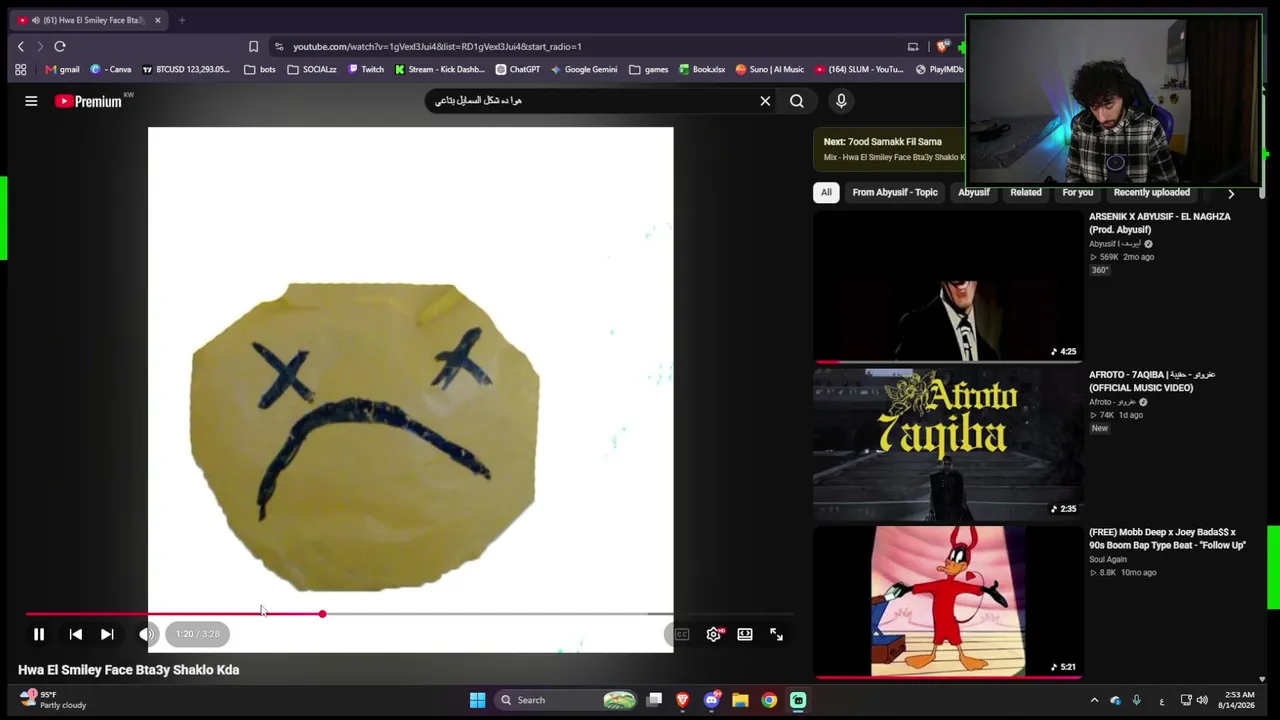Open the Afroto 7aqiba video thumbnail
This screenshot has width=1280, height=720.
948,444
